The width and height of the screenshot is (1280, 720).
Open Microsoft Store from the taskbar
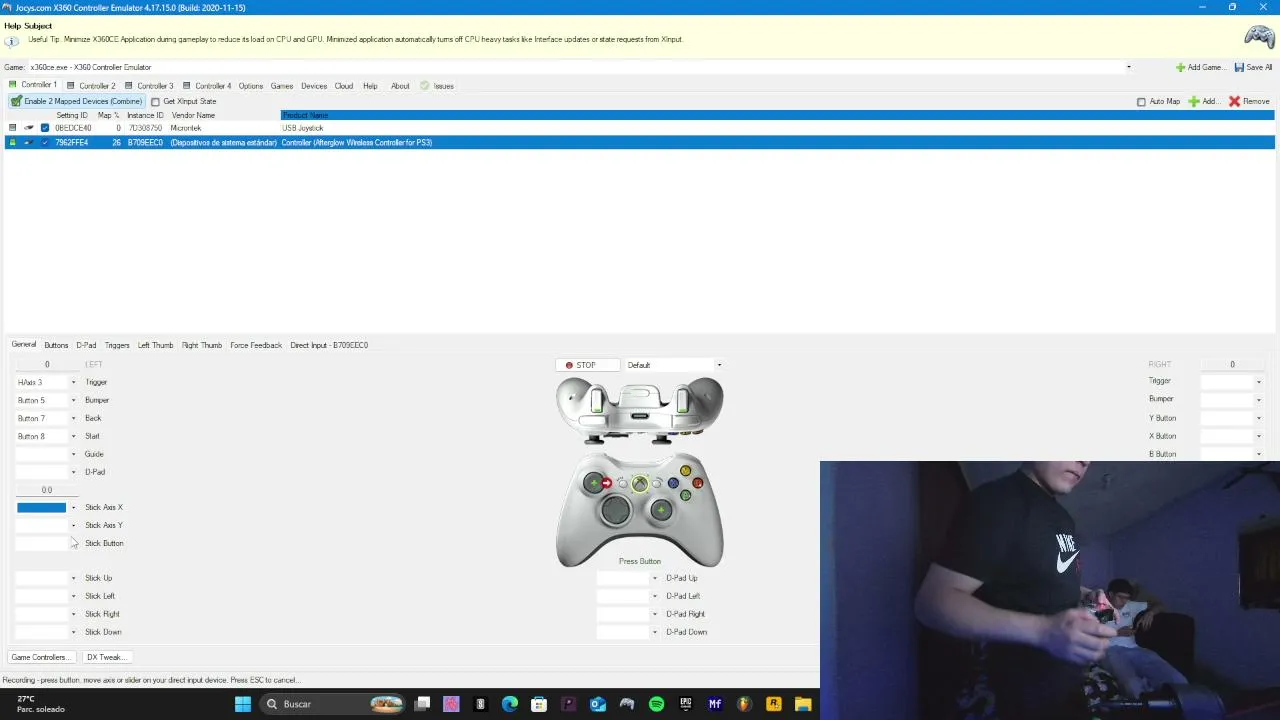[539, 704]
